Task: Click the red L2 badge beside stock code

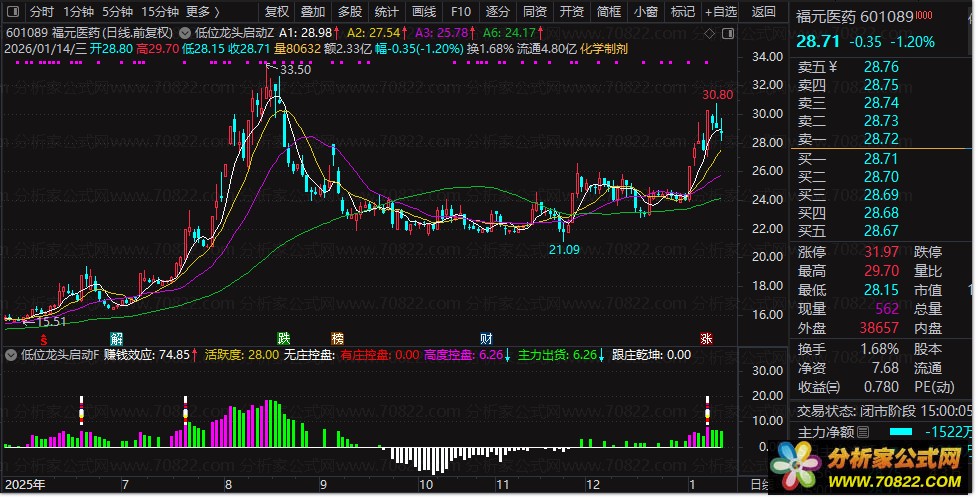Action: tap(924, 15)
